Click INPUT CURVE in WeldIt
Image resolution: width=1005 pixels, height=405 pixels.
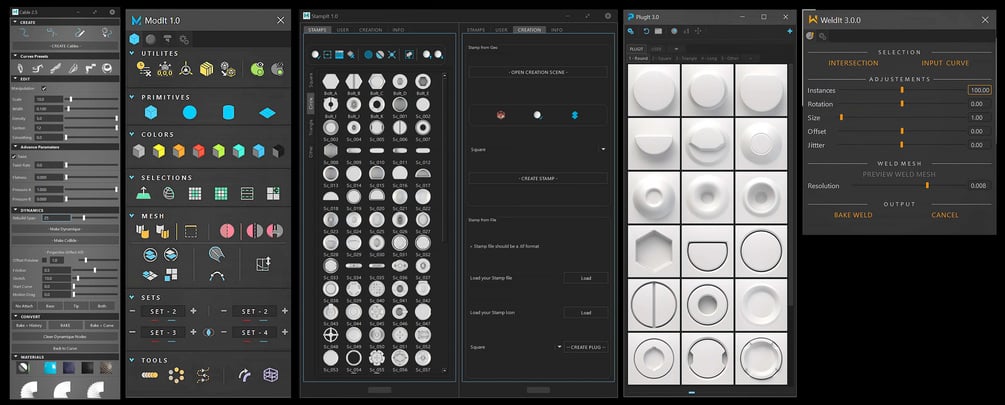(945, 63)
